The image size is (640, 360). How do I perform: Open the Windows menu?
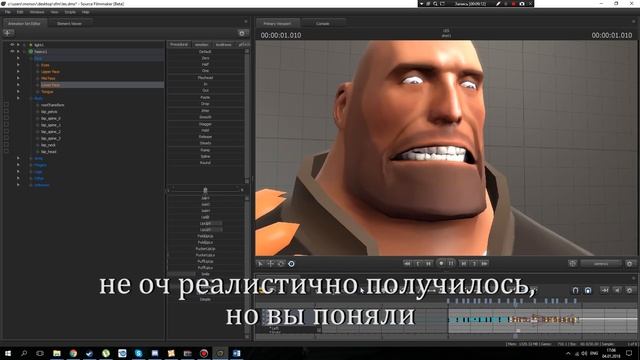37,12
